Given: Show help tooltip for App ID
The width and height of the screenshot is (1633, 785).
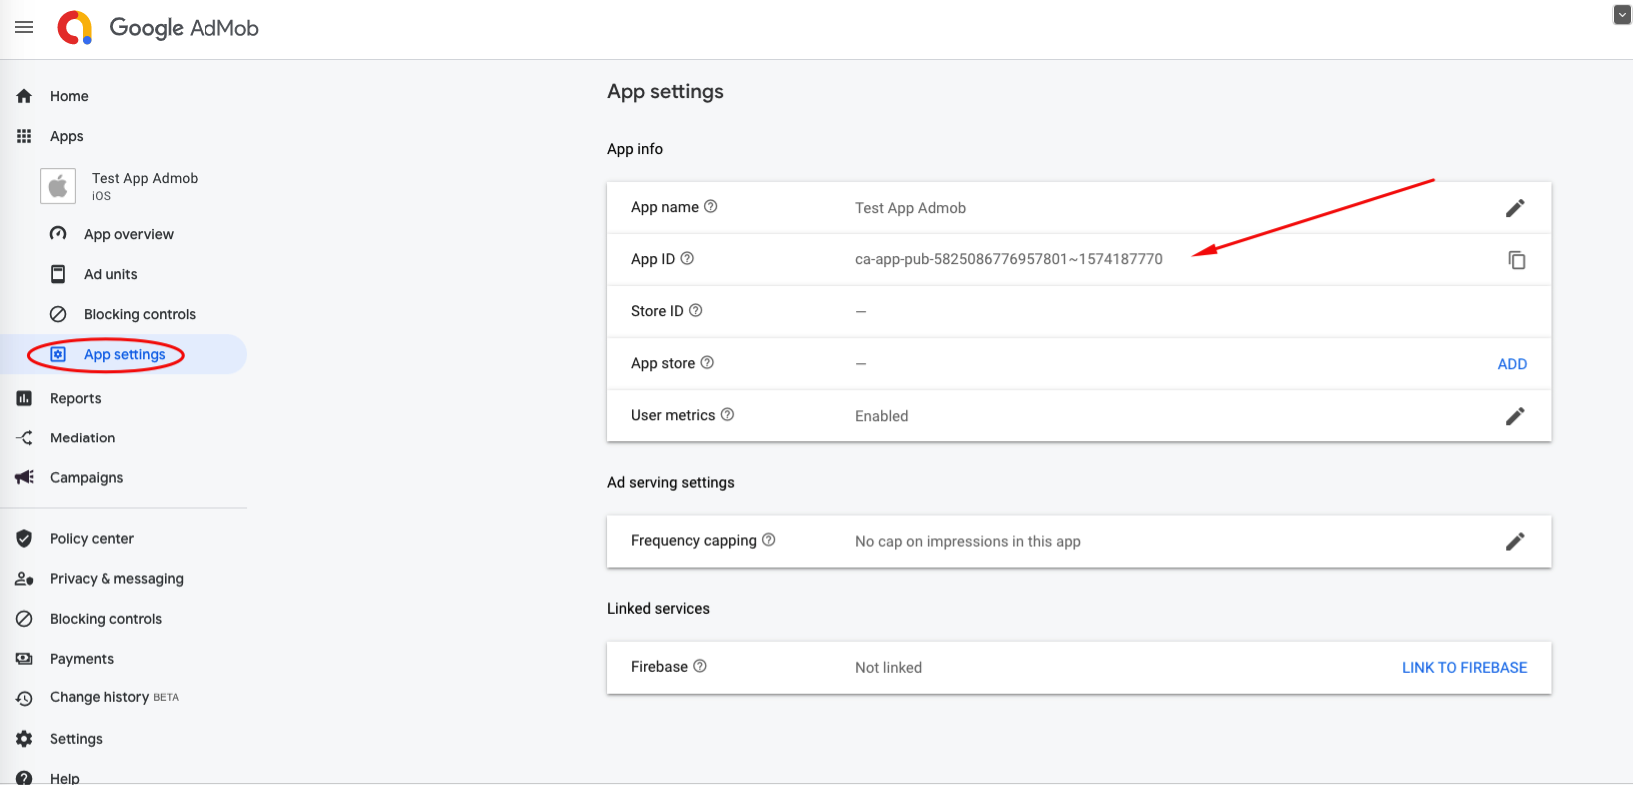Looking at the screenshot, I should [x=687, y=259].
